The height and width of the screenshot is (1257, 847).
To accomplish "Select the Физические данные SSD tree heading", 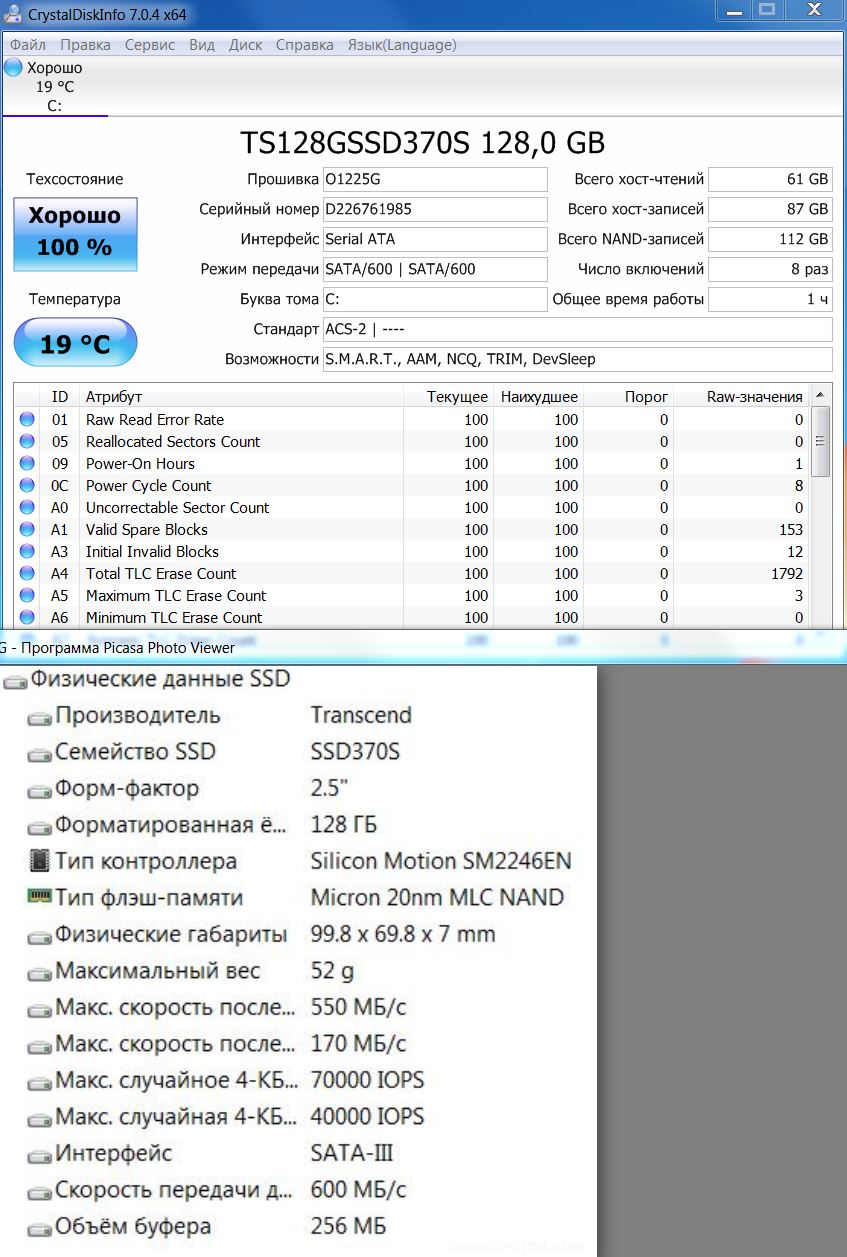I will pyautogui.click(x=160, y=679).
